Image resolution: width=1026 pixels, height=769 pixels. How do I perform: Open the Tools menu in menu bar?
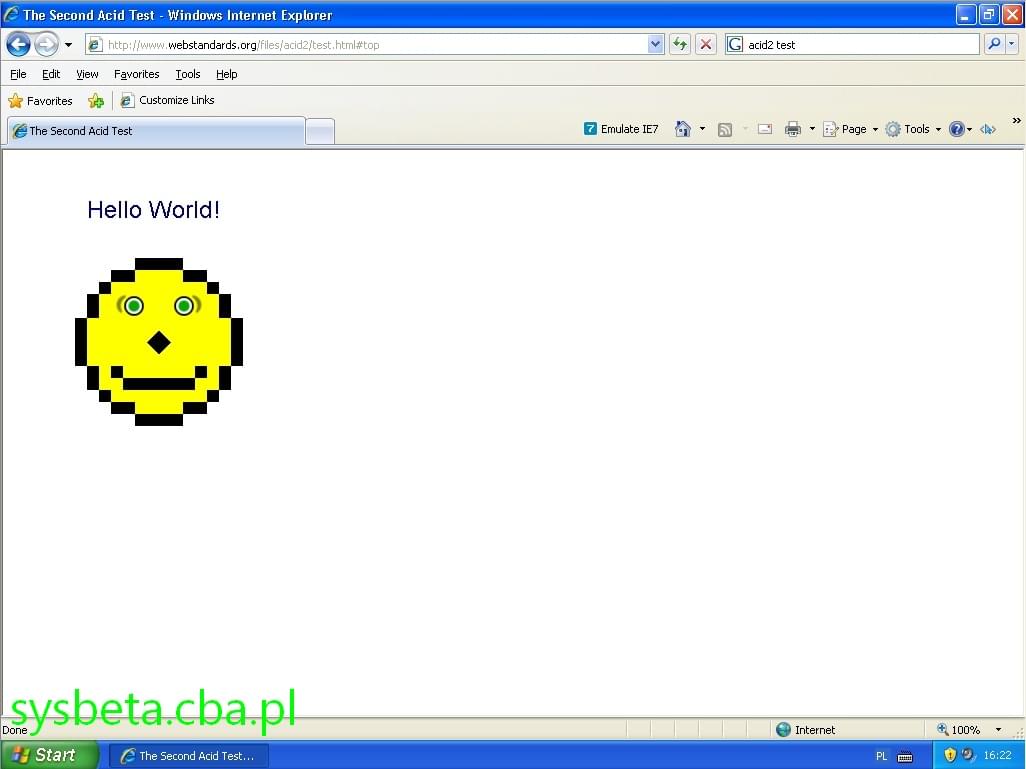188,74
